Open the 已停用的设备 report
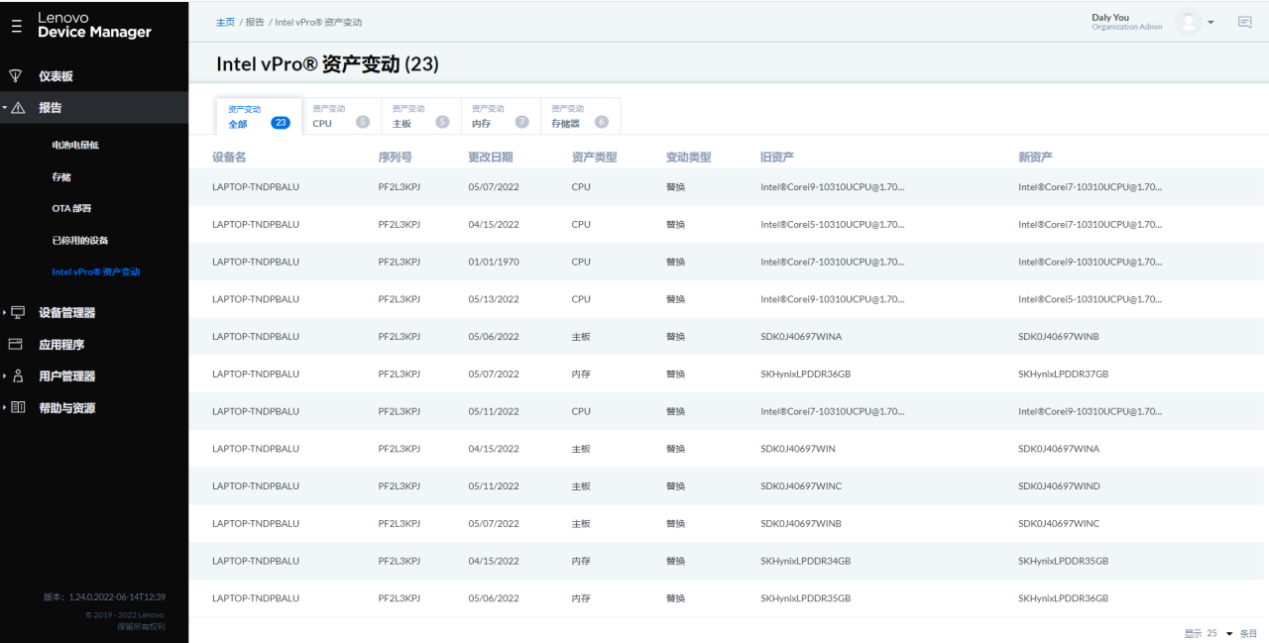 pos(80,240)
